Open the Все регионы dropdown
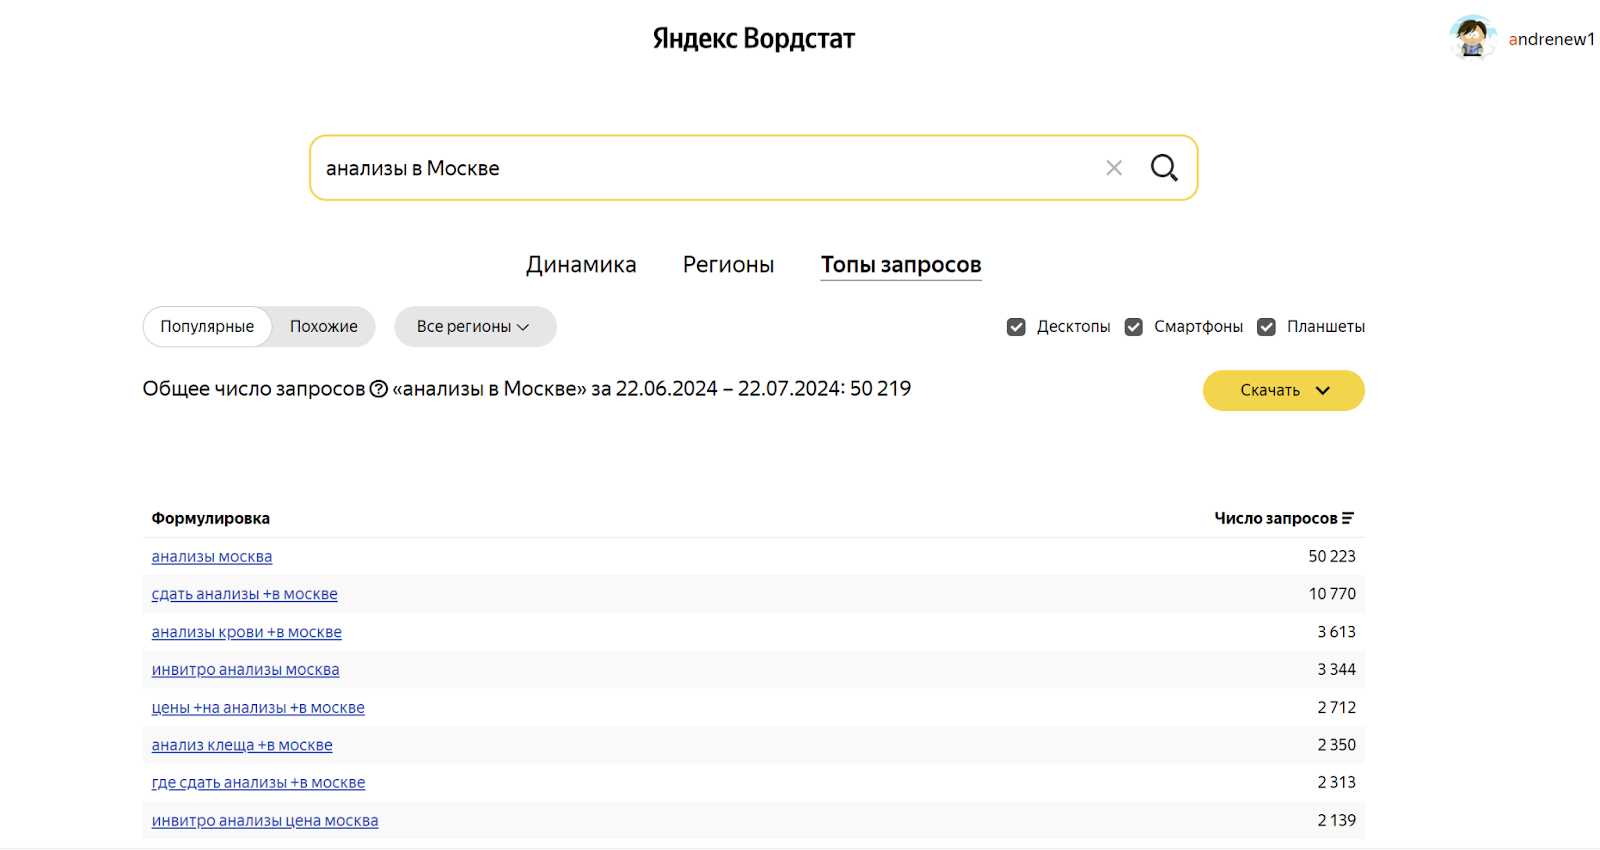 tap(475, 327)
